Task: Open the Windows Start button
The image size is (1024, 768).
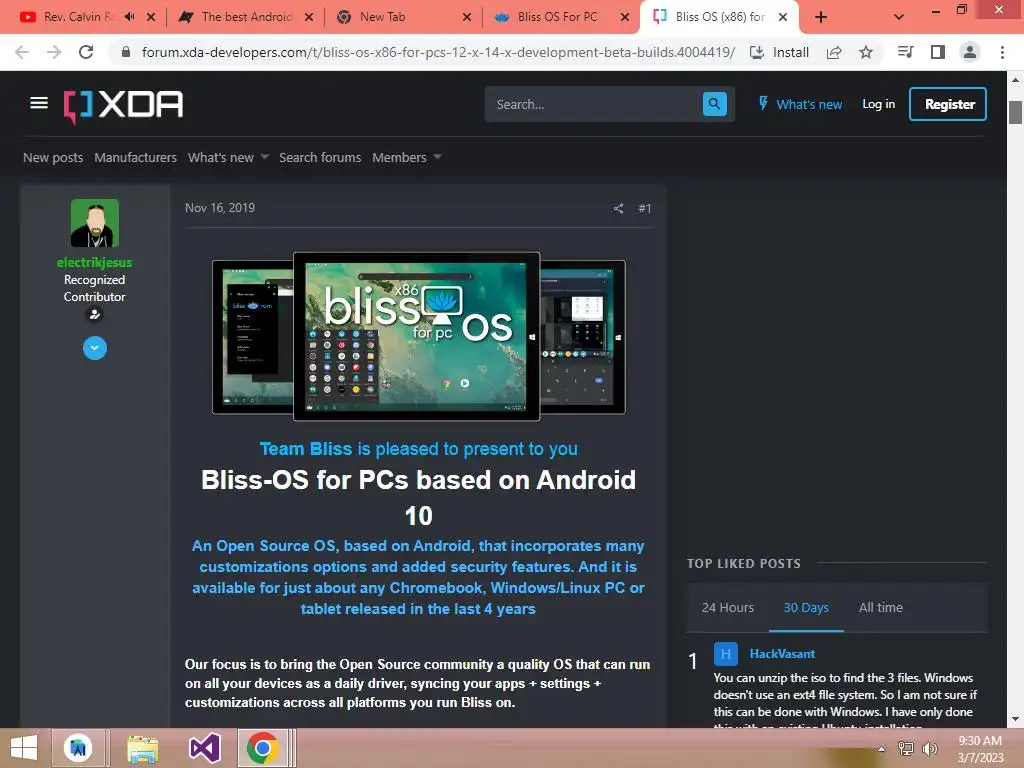Action: coord(24,748)
